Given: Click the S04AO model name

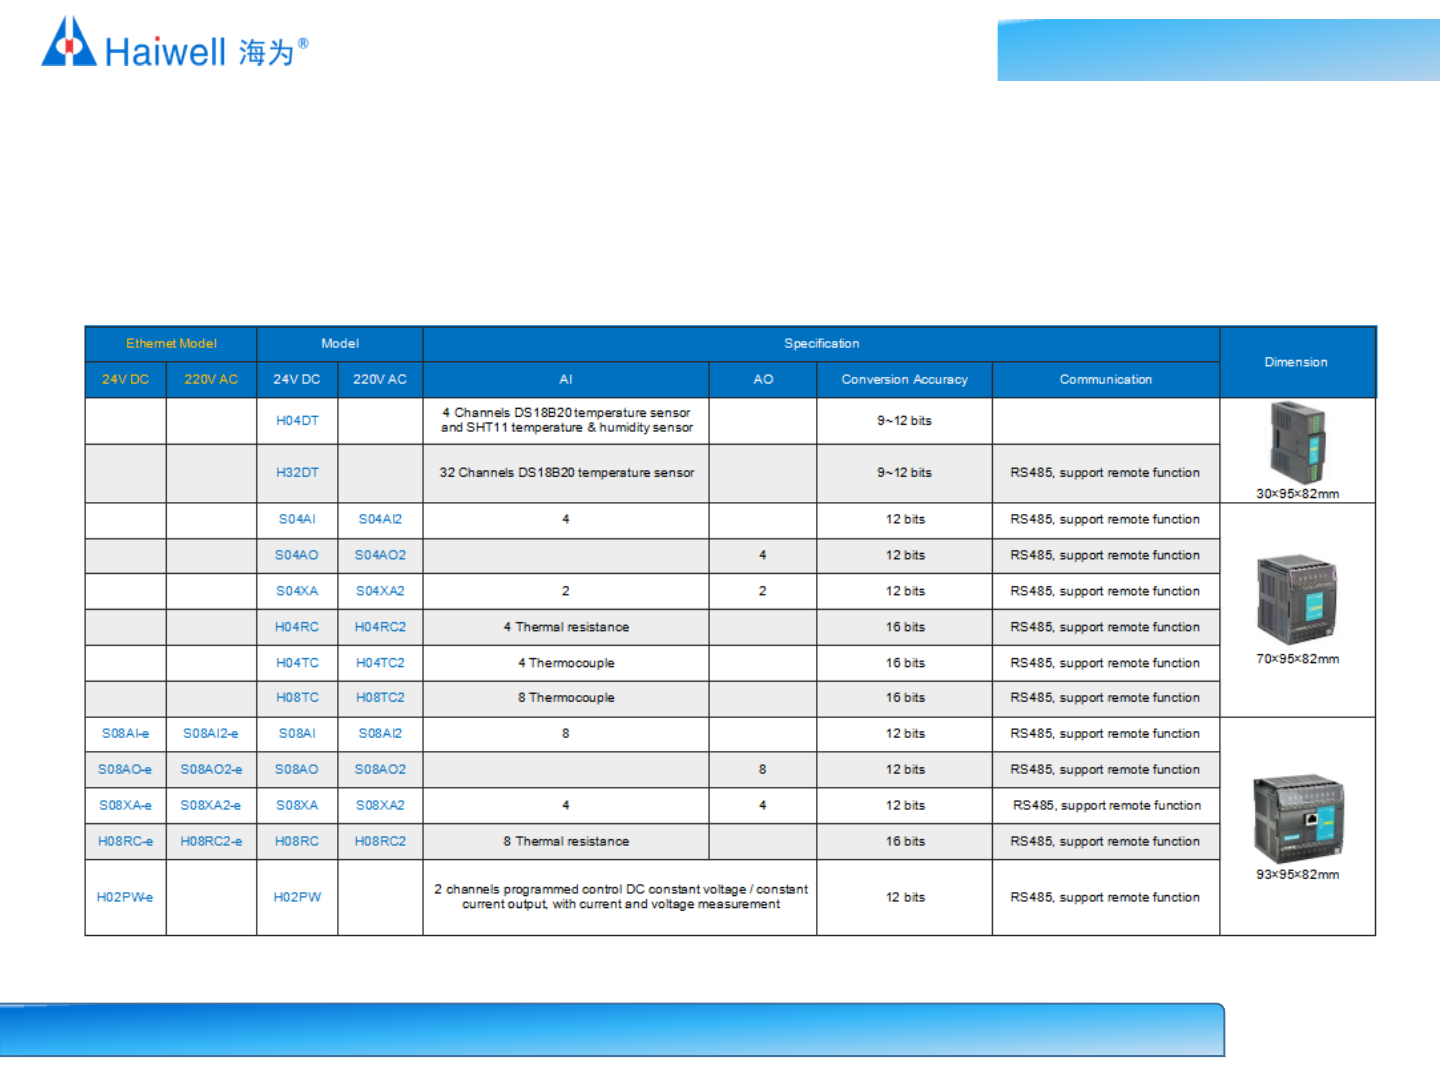Looking at the screenshot, I should click(297, 555).
